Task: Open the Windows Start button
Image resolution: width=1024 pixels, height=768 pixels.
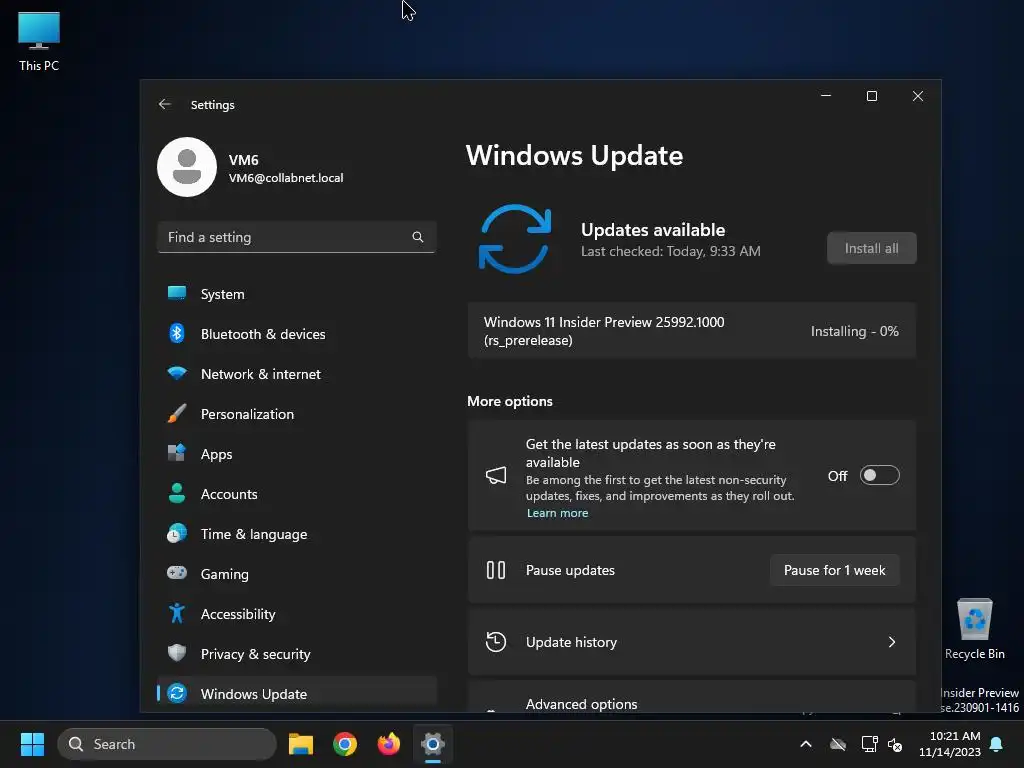Action: click(x=32, y=744)
